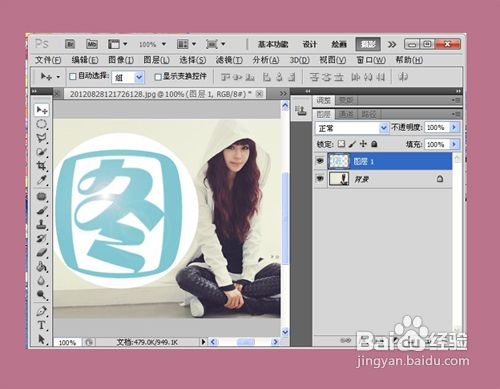Viewport: 500px width, 389px height.
Task: Select the Move tool in toolbox
Action: (x=42, y=110)
